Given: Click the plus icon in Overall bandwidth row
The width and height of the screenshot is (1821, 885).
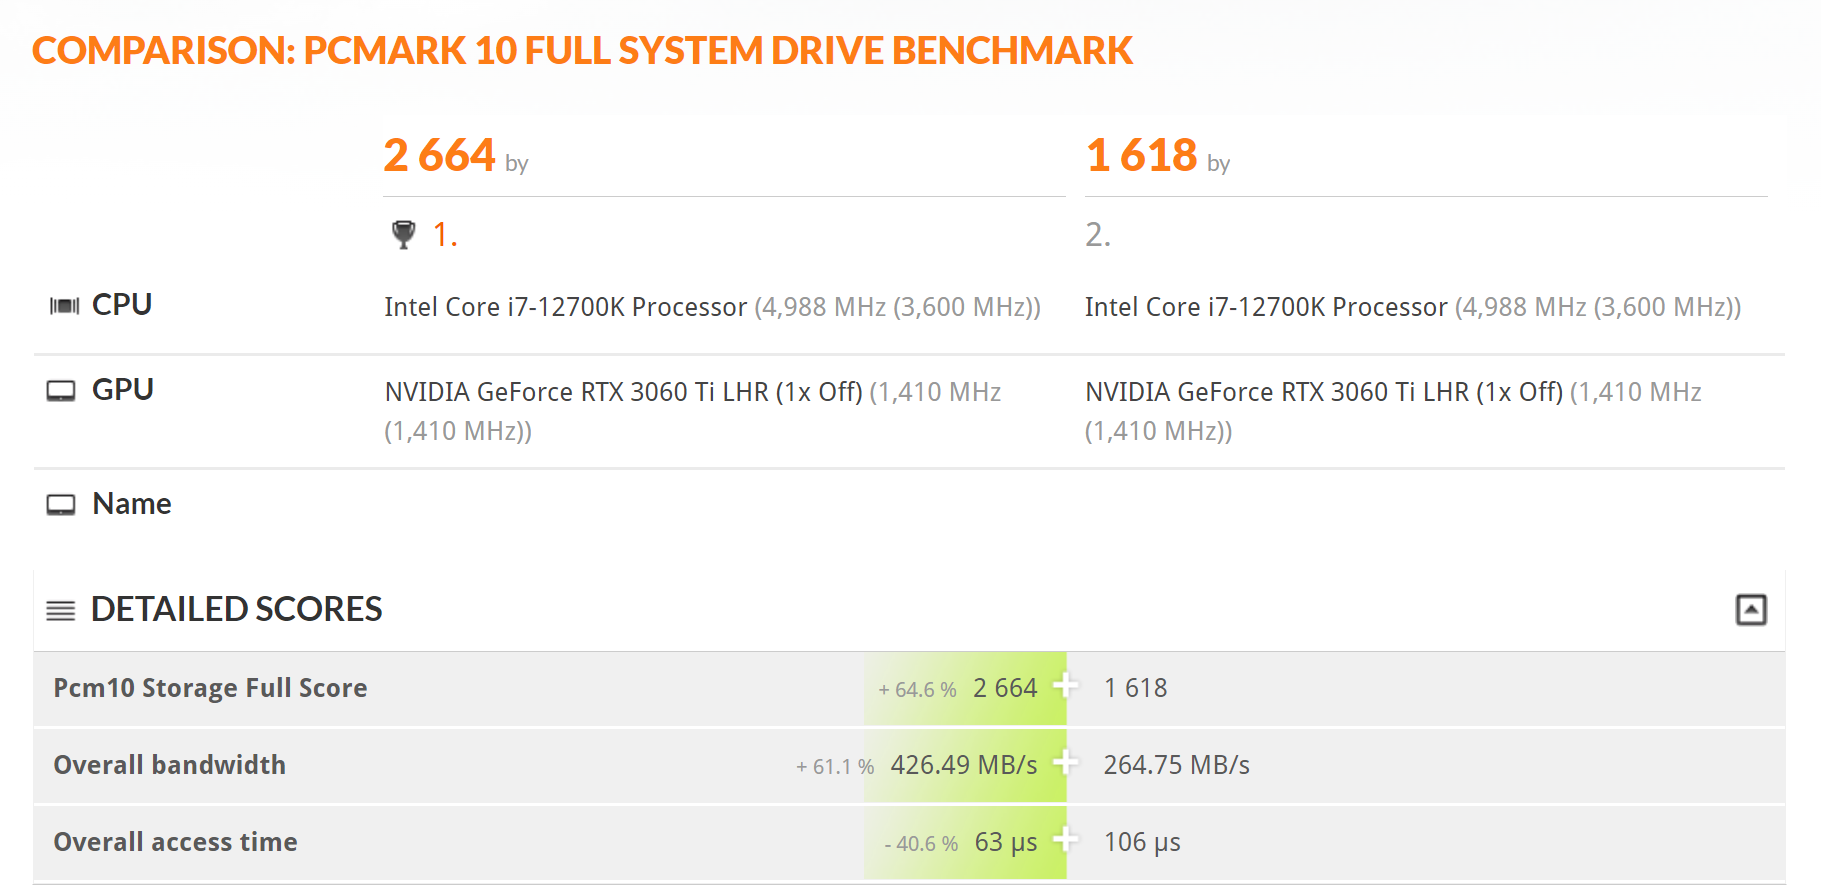Looking at the screenshot, I should pos(1066,763).
